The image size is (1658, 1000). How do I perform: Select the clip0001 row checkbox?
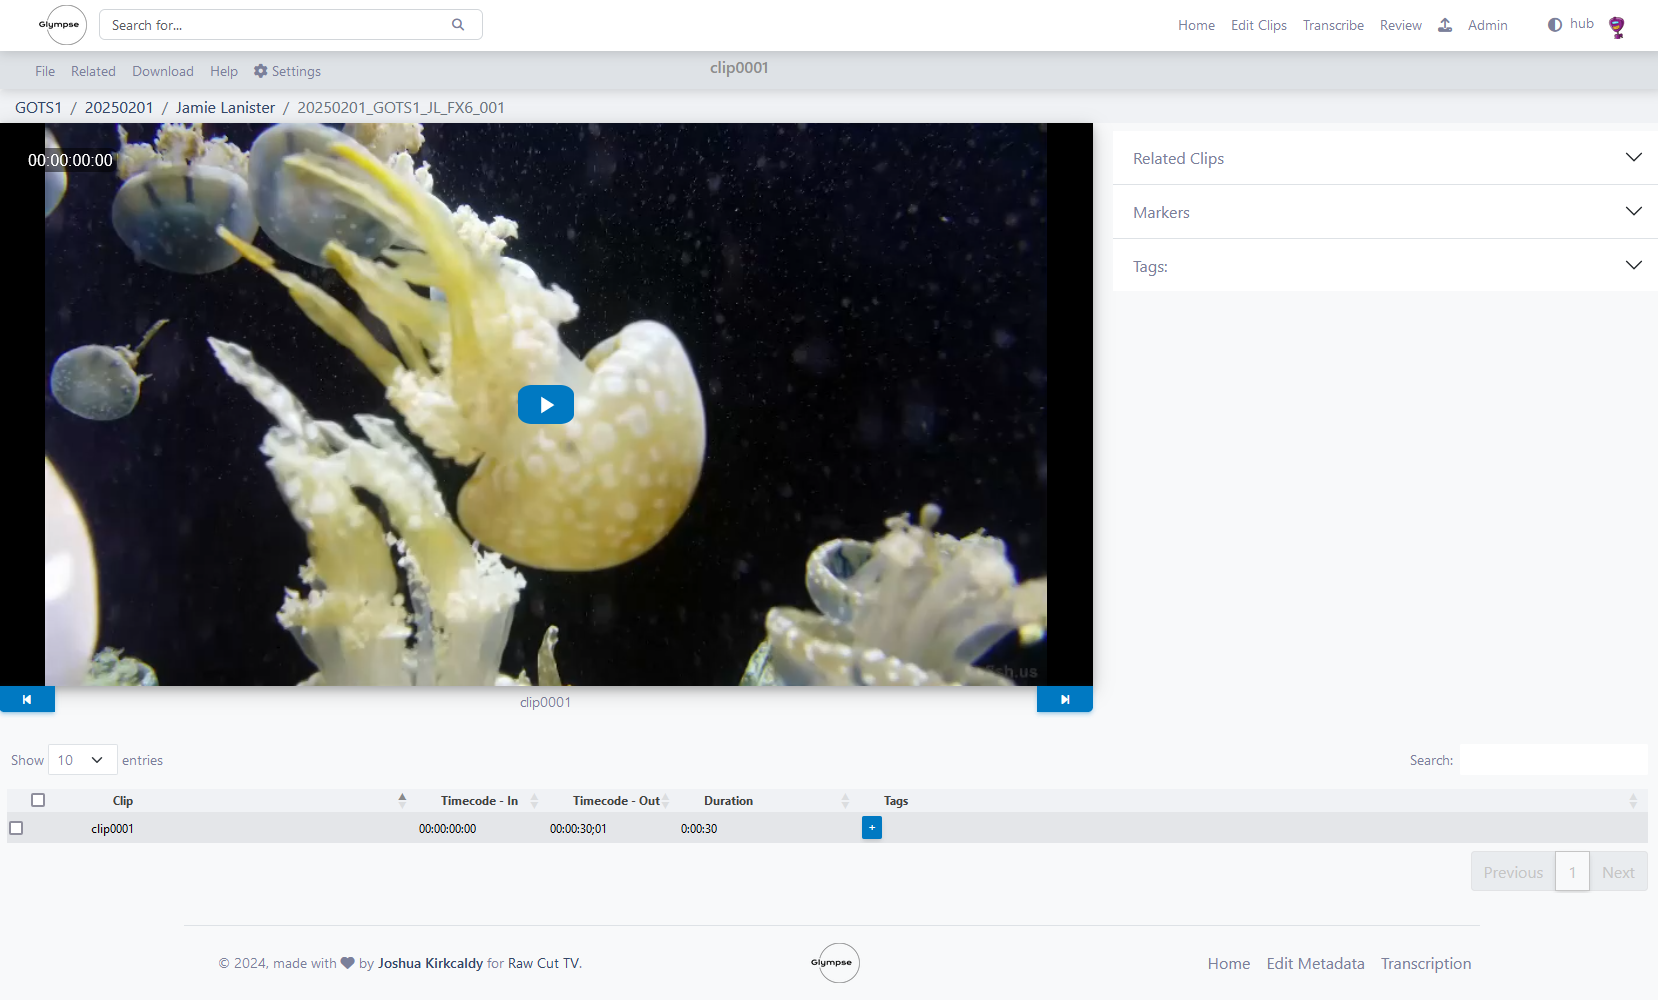[x=16, y=828]
